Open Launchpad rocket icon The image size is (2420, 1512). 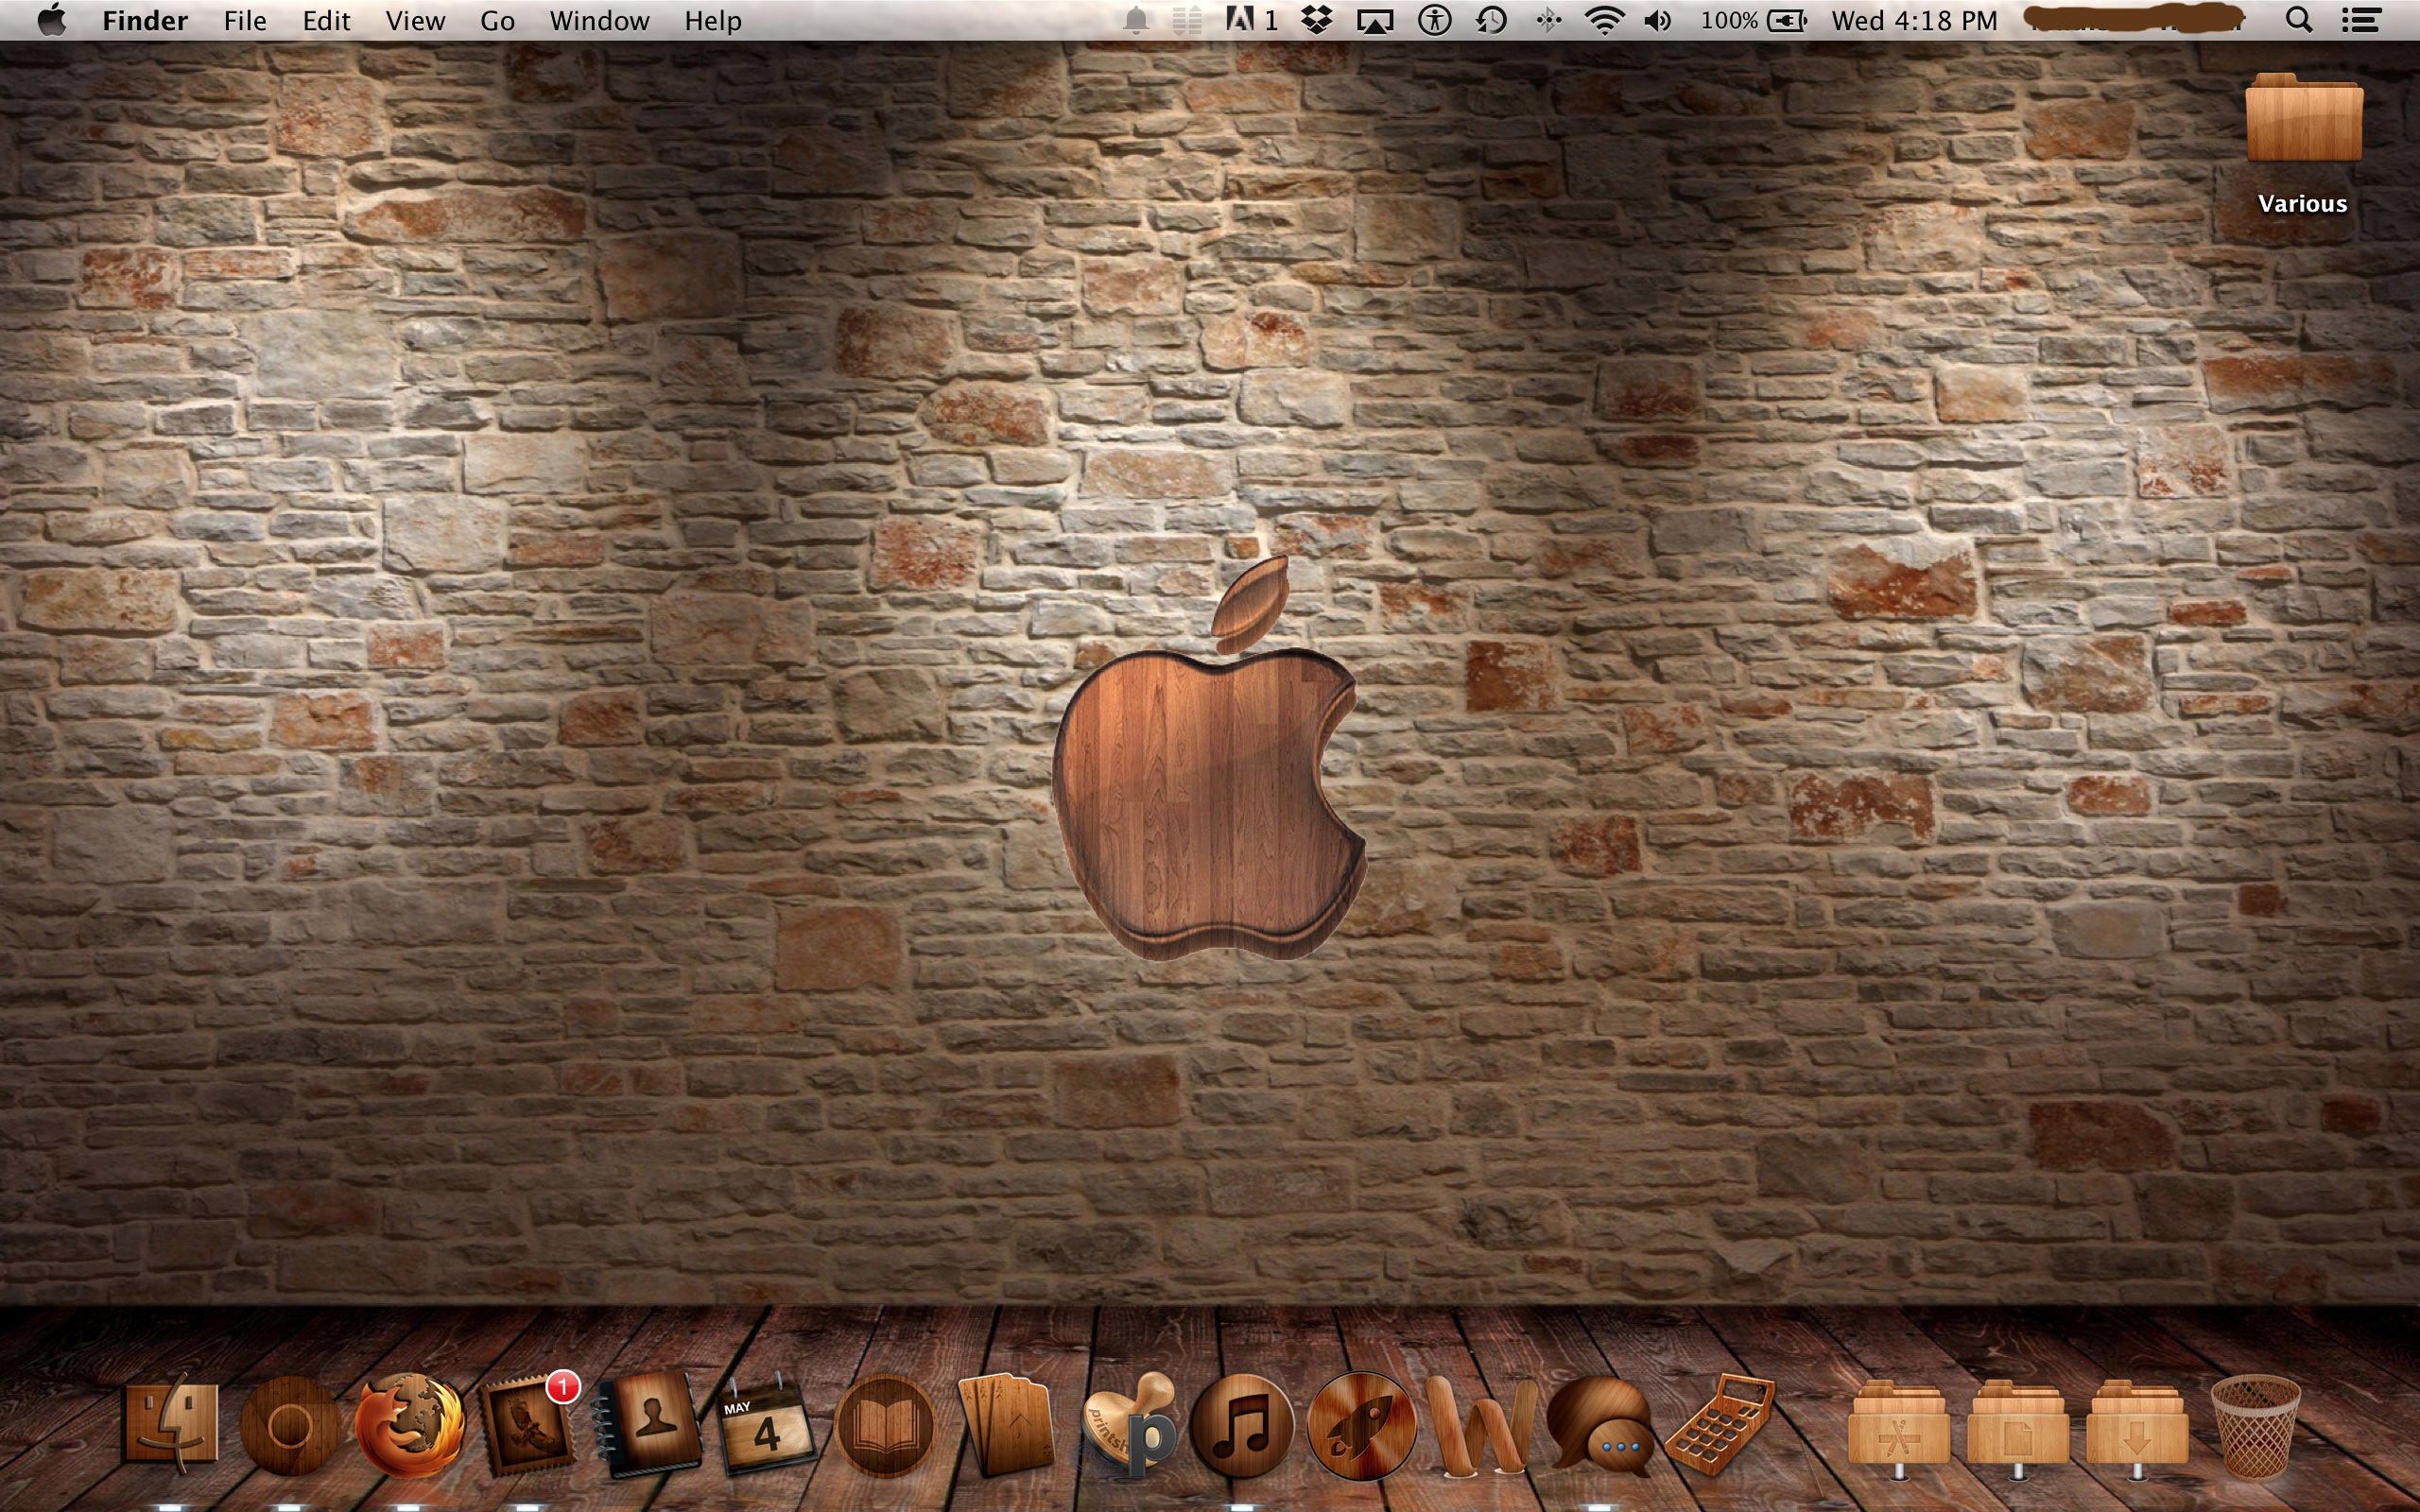pos(1361,1425)
